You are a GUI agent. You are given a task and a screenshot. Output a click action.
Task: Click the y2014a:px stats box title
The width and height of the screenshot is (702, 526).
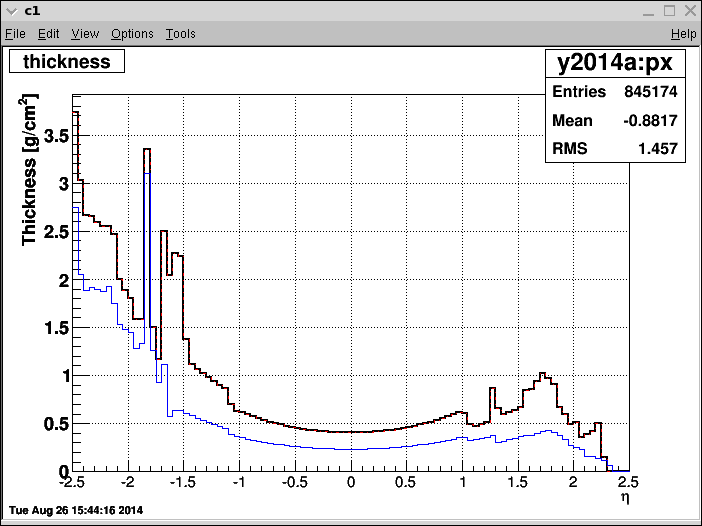(x=615, y=63)
